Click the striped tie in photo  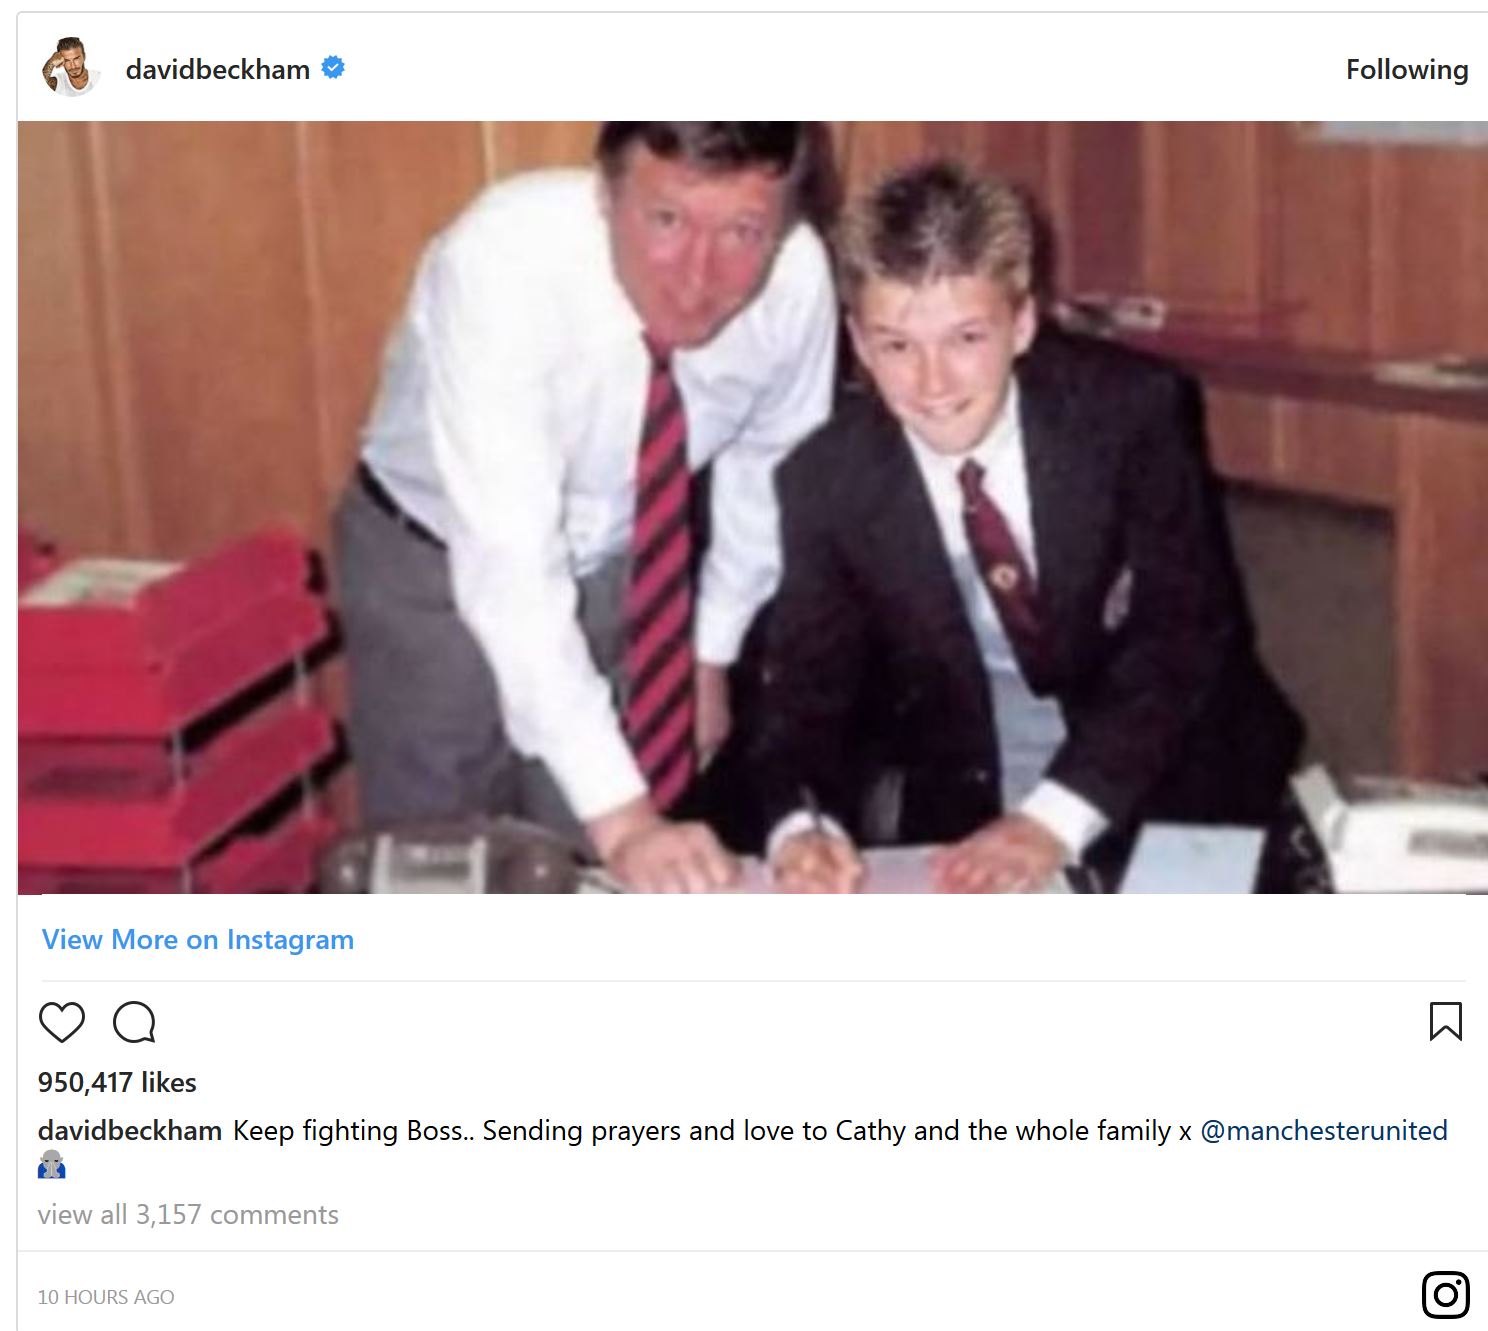click(658, 580)
